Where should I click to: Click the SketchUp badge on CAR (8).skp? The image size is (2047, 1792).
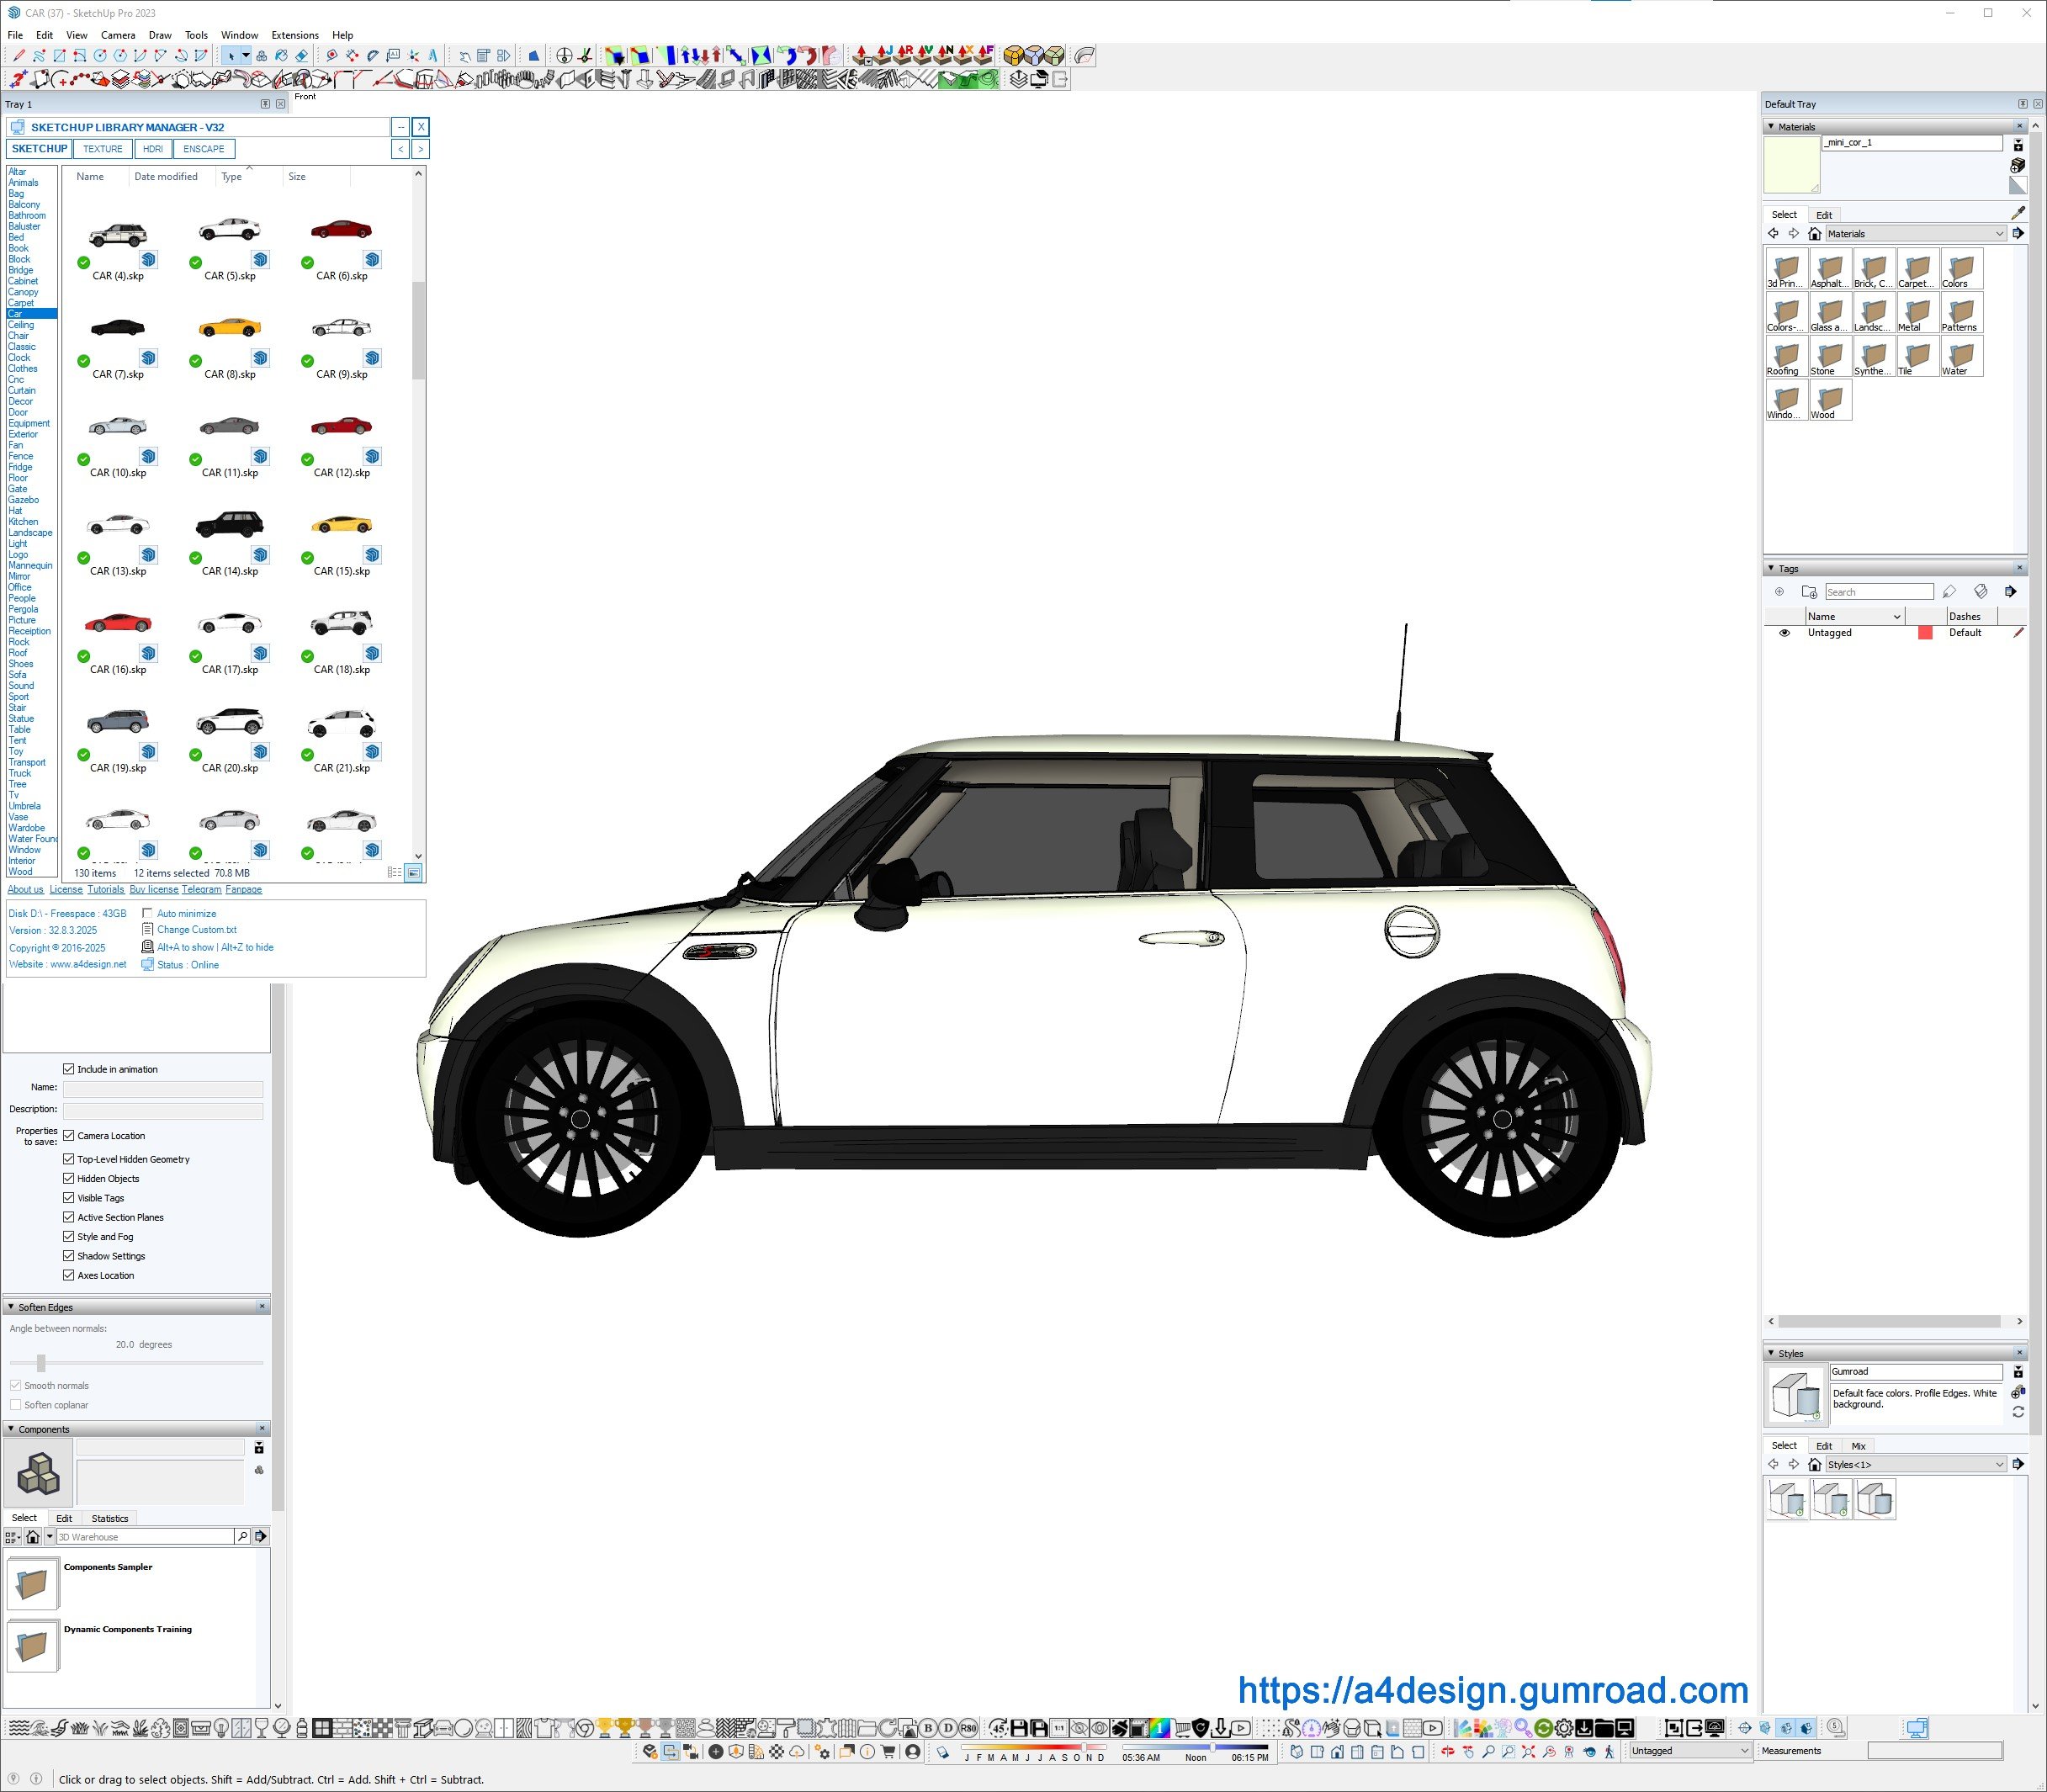pos(260,358)
